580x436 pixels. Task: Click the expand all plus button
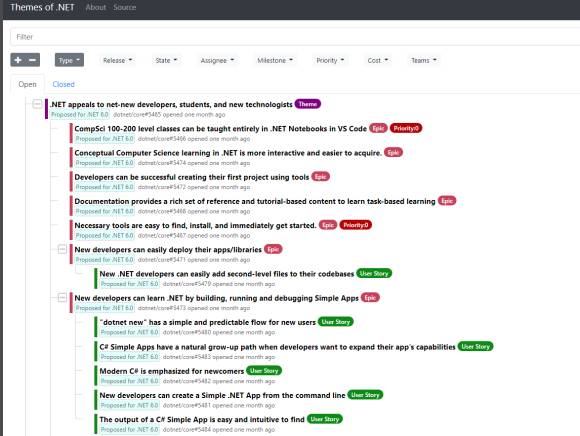(18, 60)
